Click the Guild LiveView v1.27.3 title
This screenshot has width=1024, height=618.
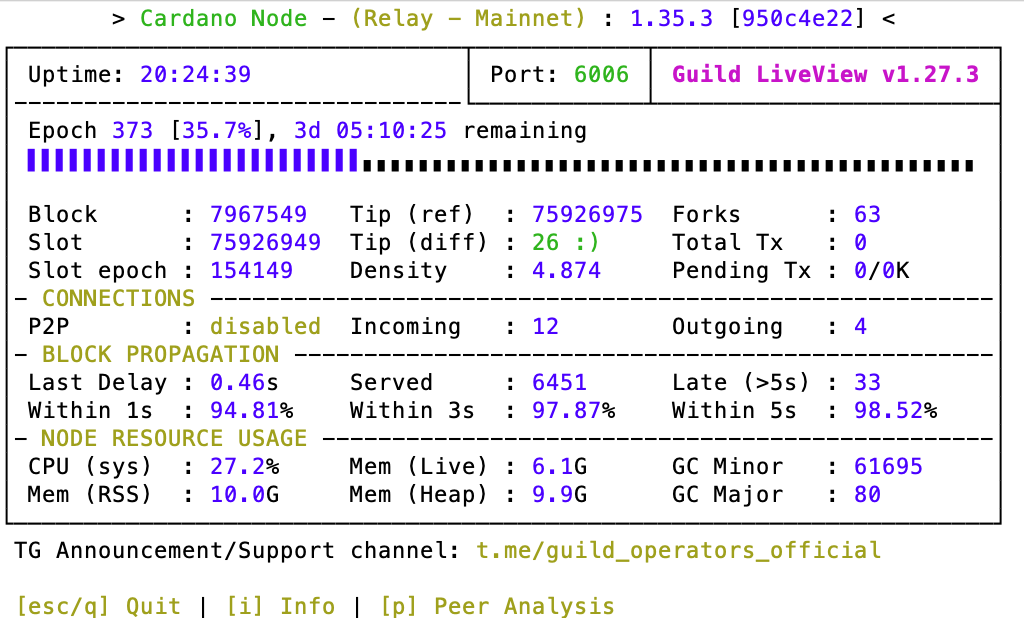pyautogui.click(x=825, y=74)
